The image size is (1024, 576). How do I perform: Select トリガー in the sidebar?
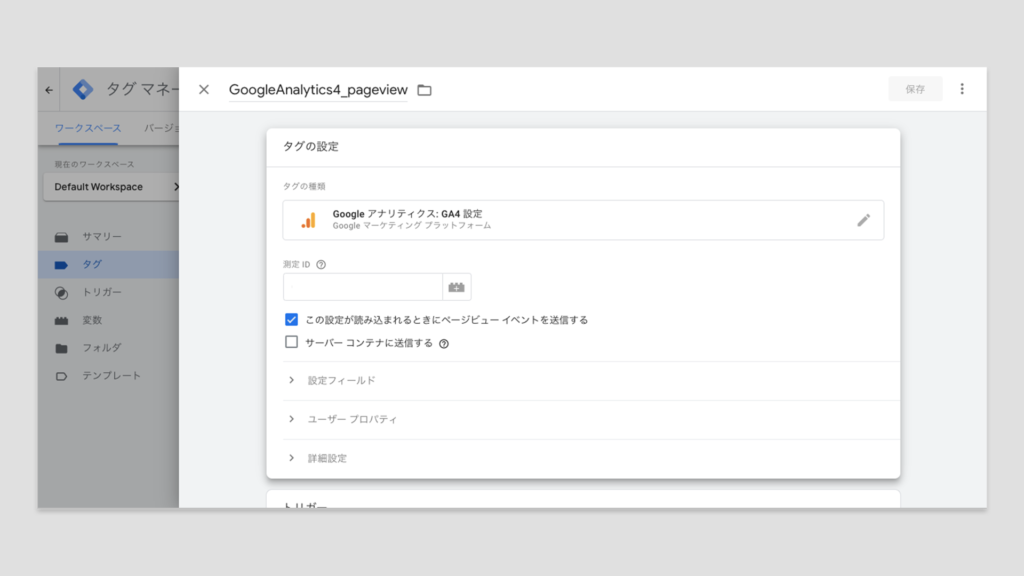pyautogui.click(x=102, y=292)
